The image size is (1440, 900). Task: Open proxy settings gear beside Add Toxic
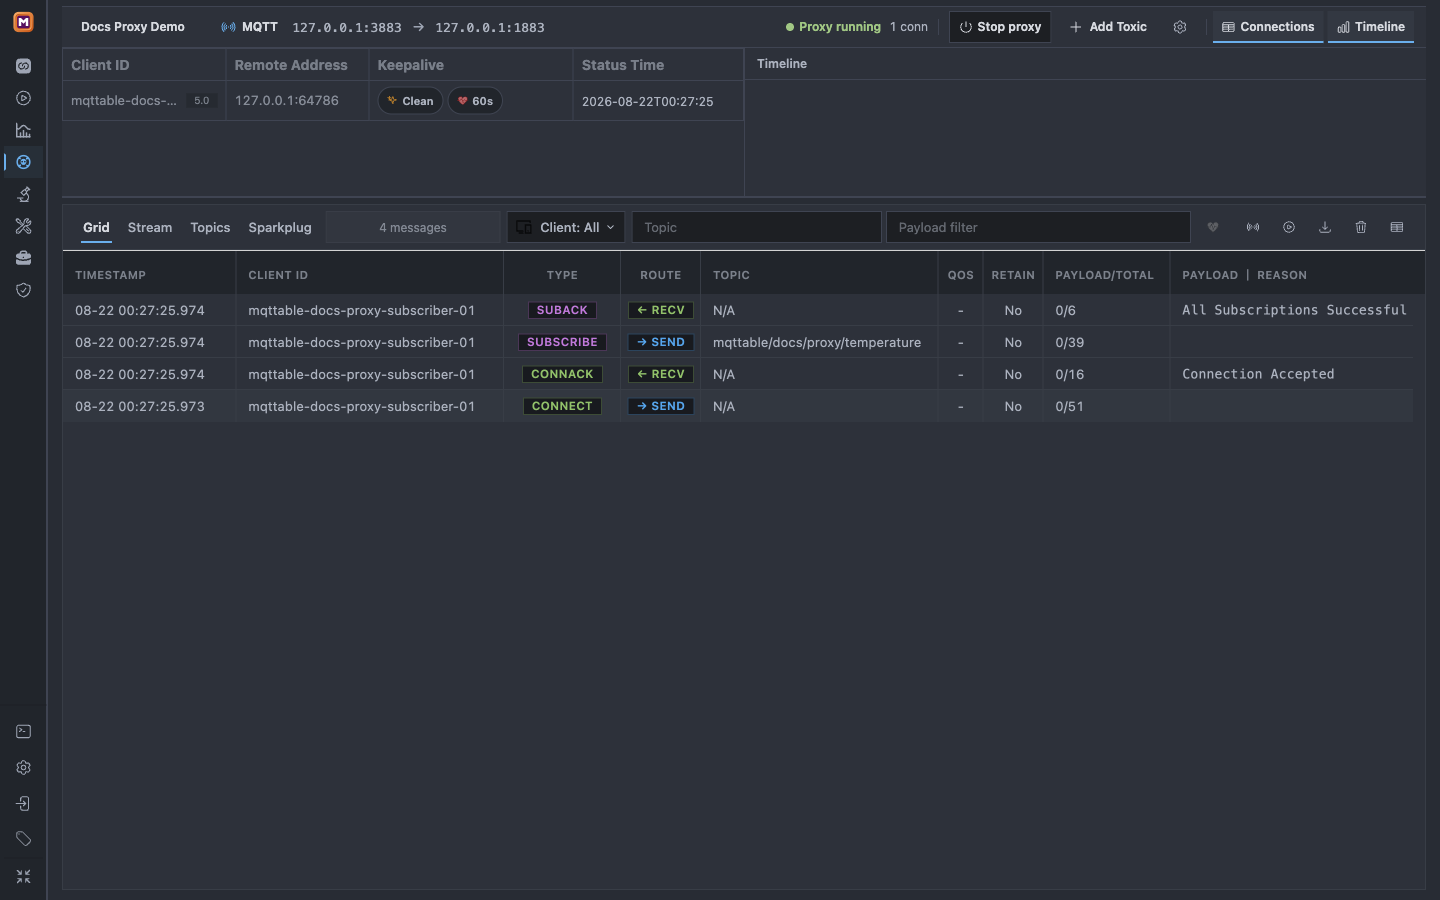click(x=1180, y=27)
